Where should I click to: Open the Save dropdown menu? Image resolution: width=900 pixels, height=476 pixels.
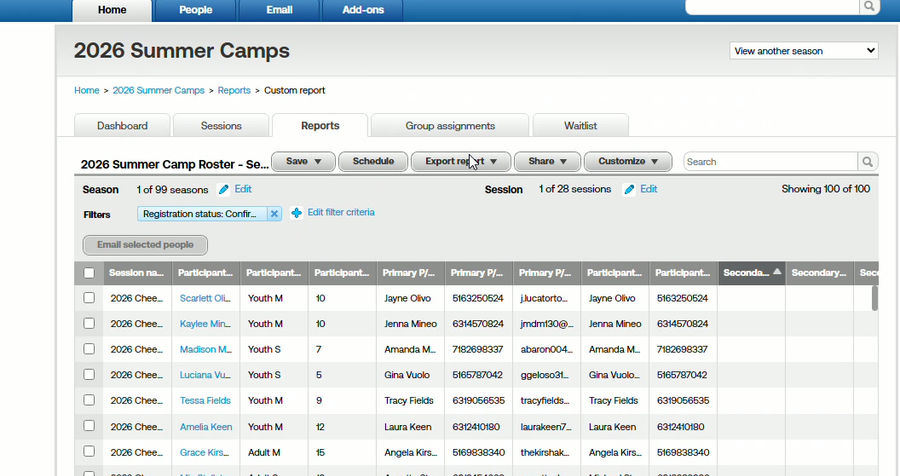coord(304,161)
